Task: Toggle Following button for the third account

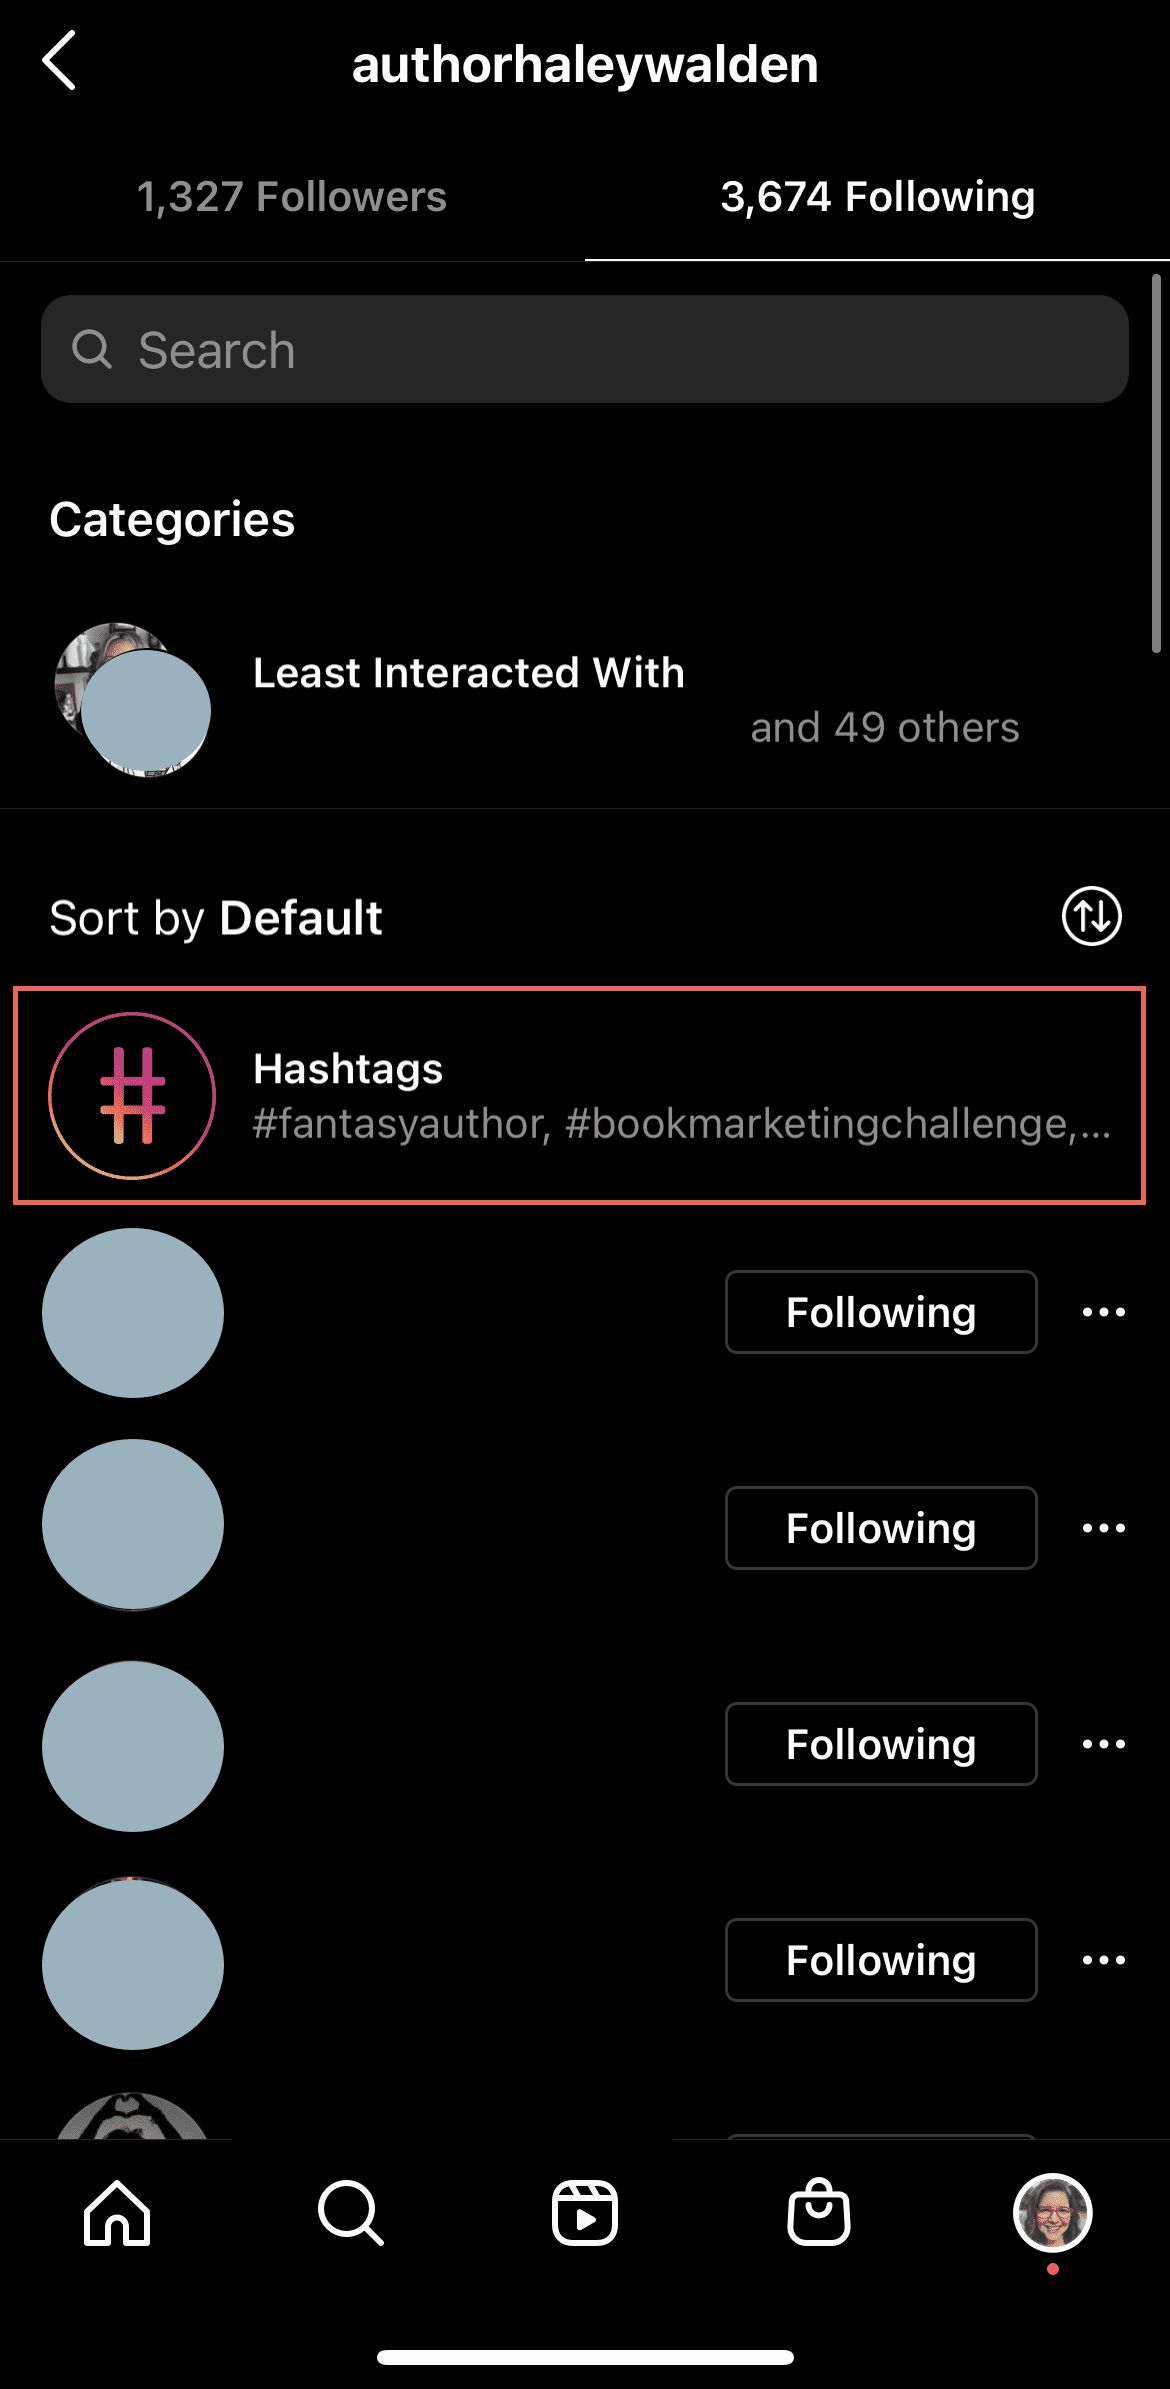Action: tap(881, 1744)
